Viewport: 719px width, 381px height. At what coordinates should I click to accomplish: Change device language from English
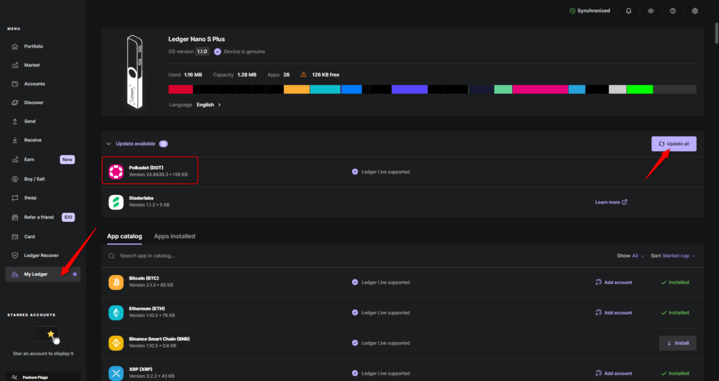209,105
